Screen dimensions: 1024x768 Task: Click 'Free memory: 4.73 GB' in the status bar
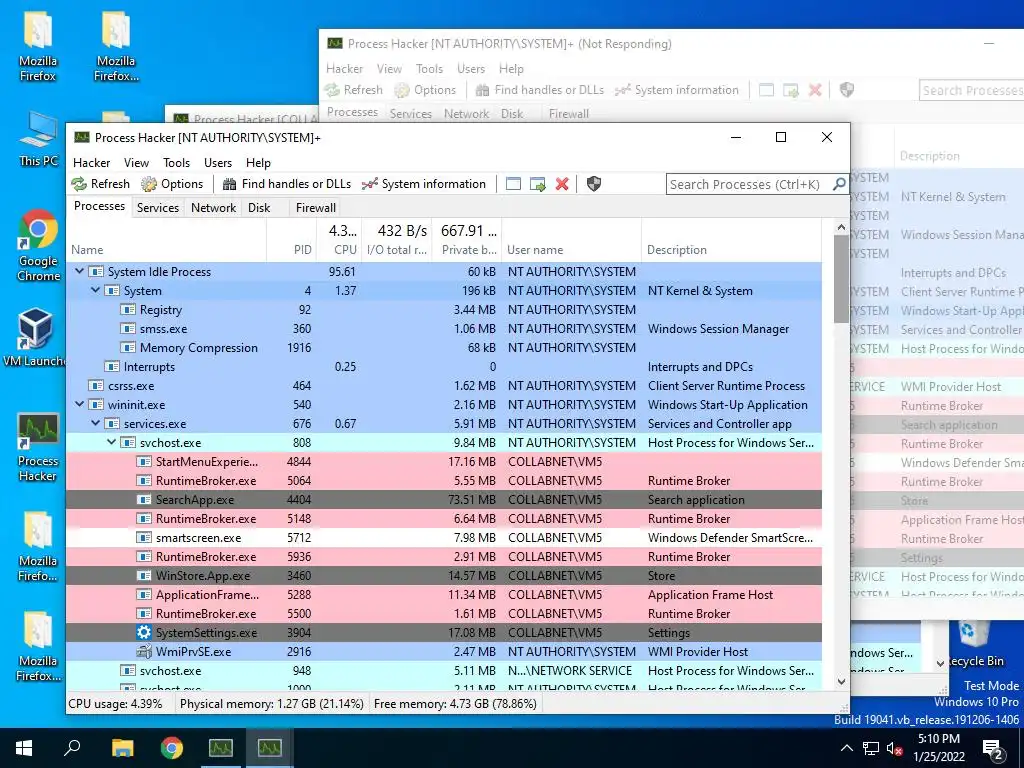click(455, 704)
